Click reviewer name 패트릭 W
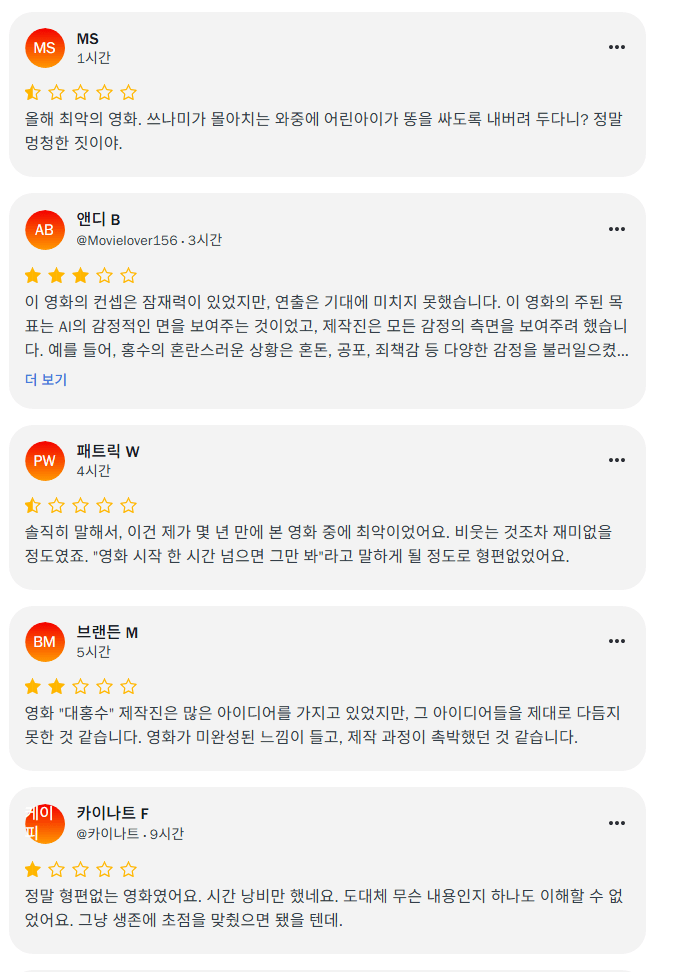 click(x=108, y=451)
